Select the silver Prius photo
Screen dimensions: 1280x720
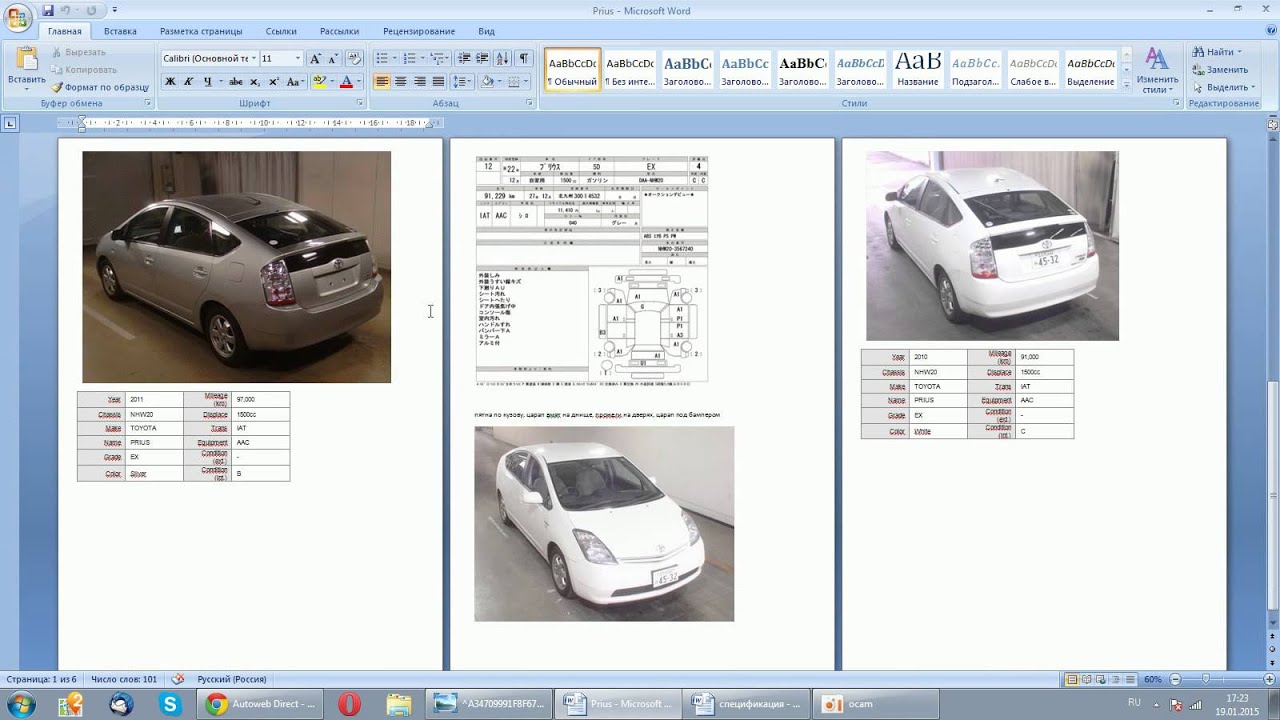click(x=236, y=267)
